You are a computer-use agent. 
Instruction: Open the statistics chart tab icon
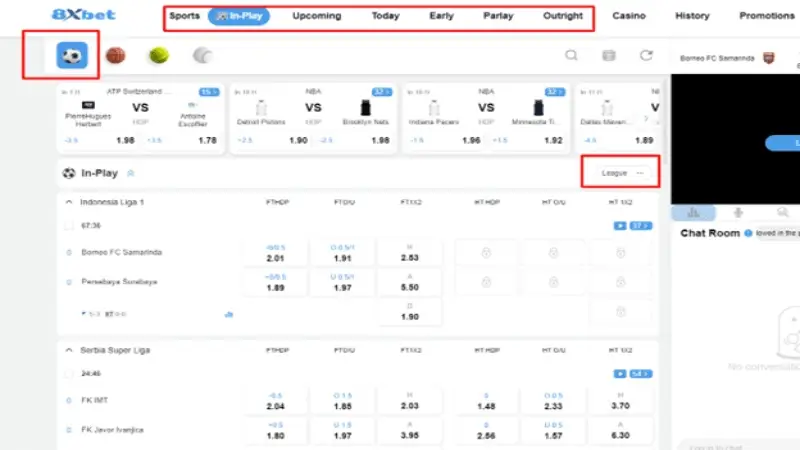(x=694, y=212)
